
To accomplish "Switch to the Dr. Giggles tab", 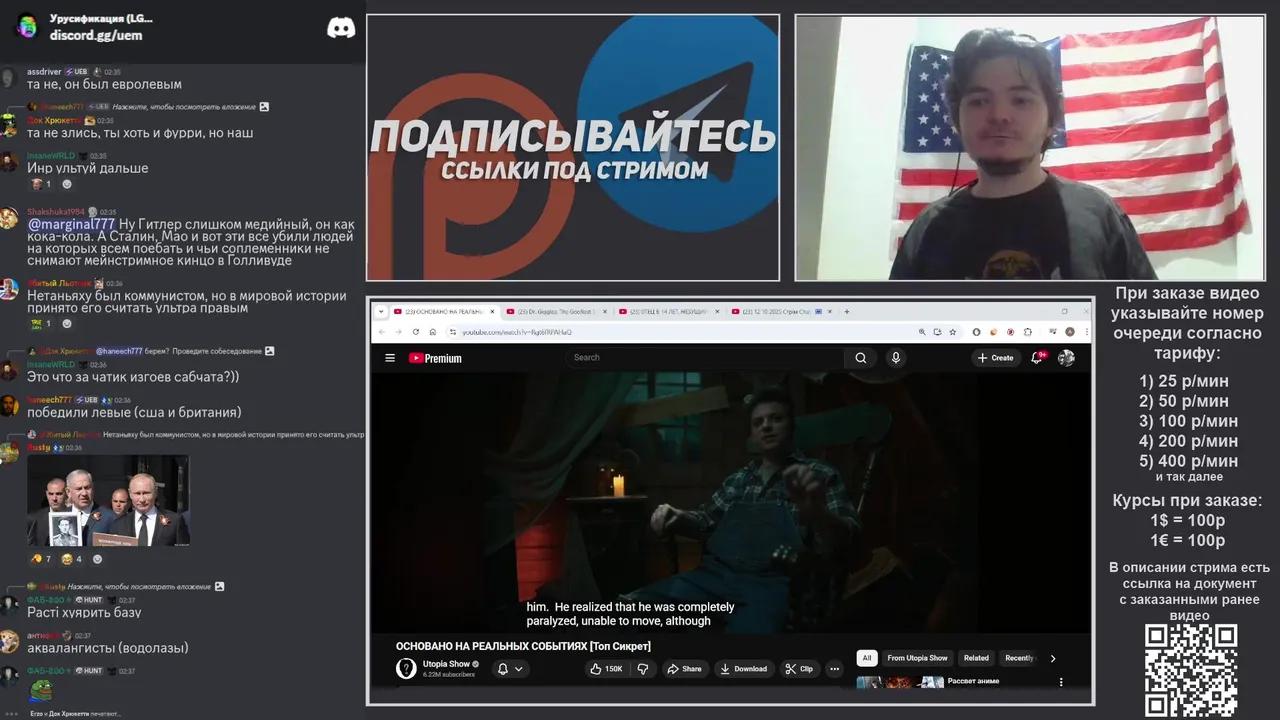I will 554,312.
